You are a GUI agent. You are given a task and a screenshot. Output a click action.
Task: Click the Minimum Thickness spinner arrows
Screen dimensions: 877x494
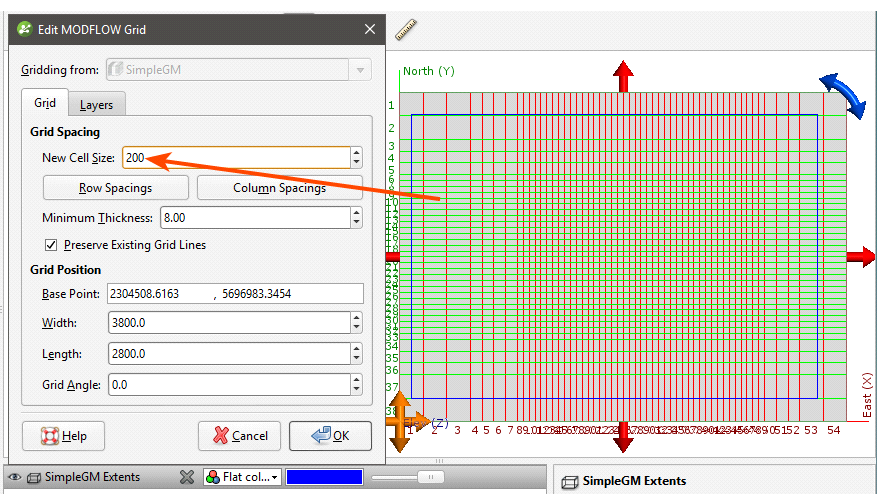356,217
